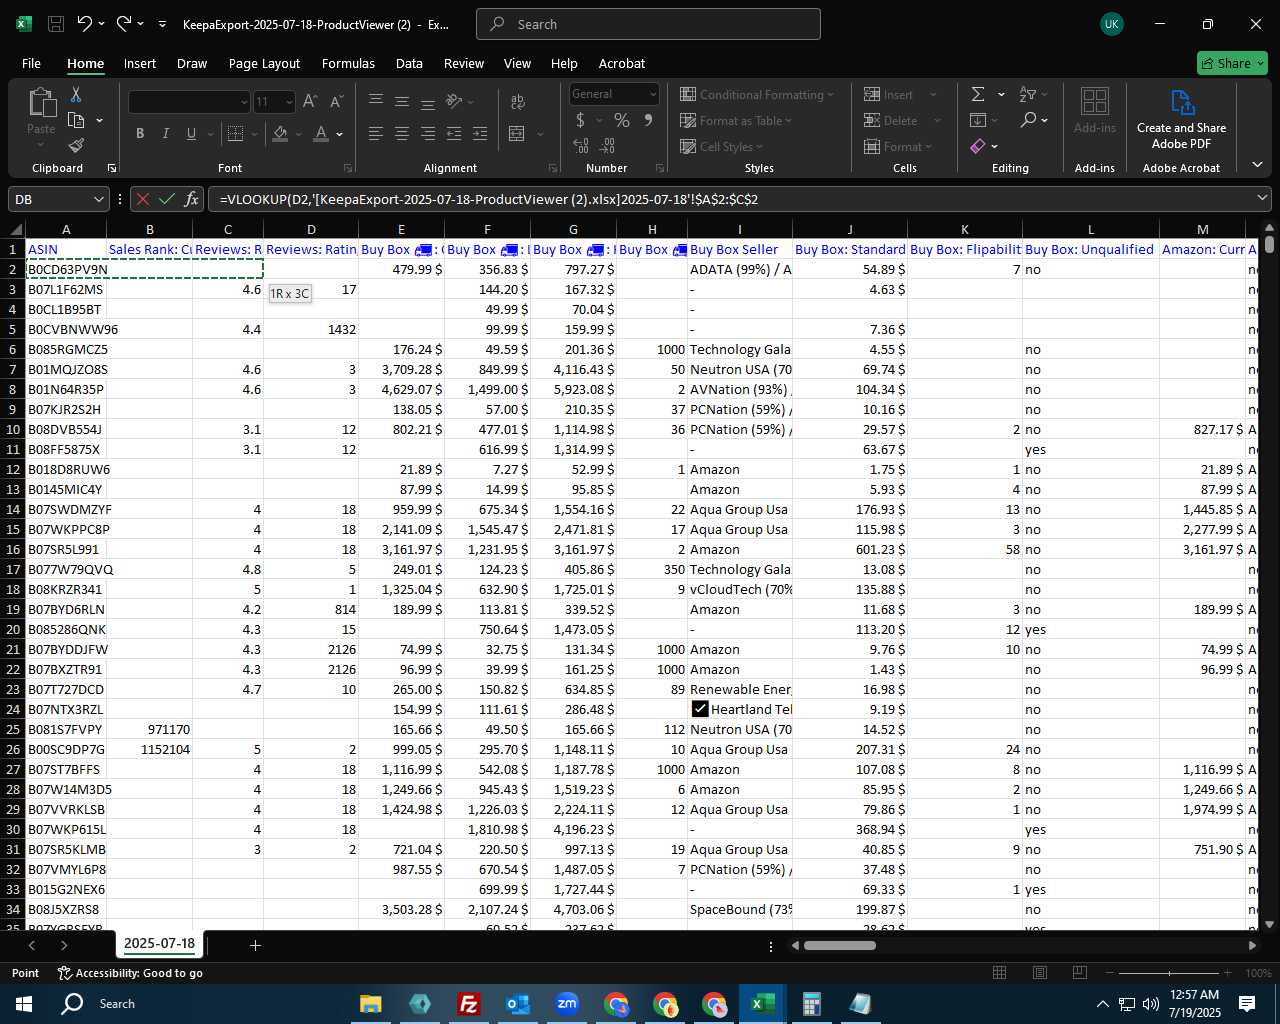Add a new sheet with plus button
This screenshot has height=1024, width=1280.
point(255,945)
